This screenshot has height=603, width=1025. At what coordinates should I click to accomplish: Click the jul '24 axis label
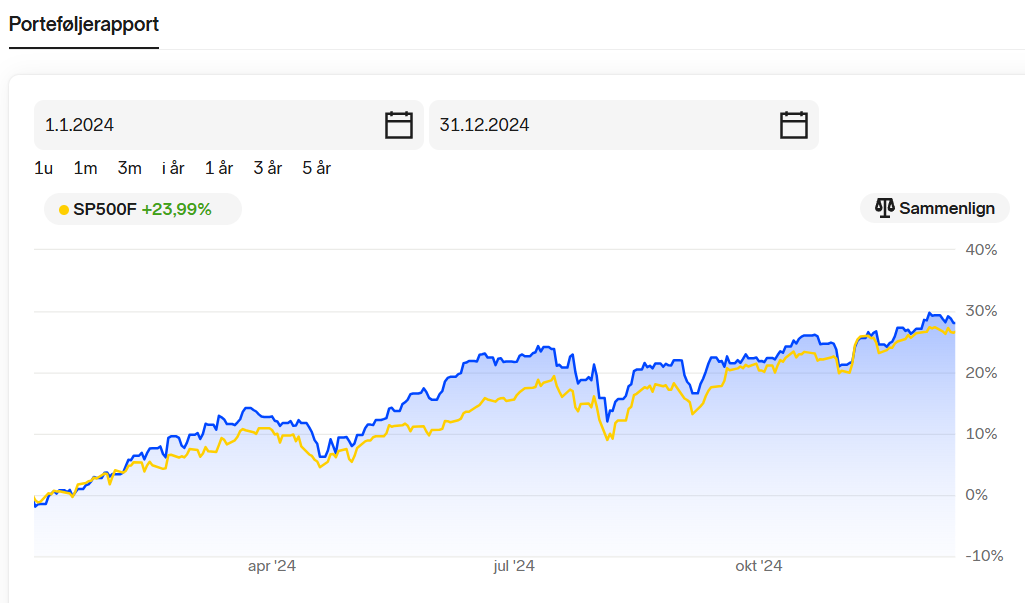[x=514, y=566]
